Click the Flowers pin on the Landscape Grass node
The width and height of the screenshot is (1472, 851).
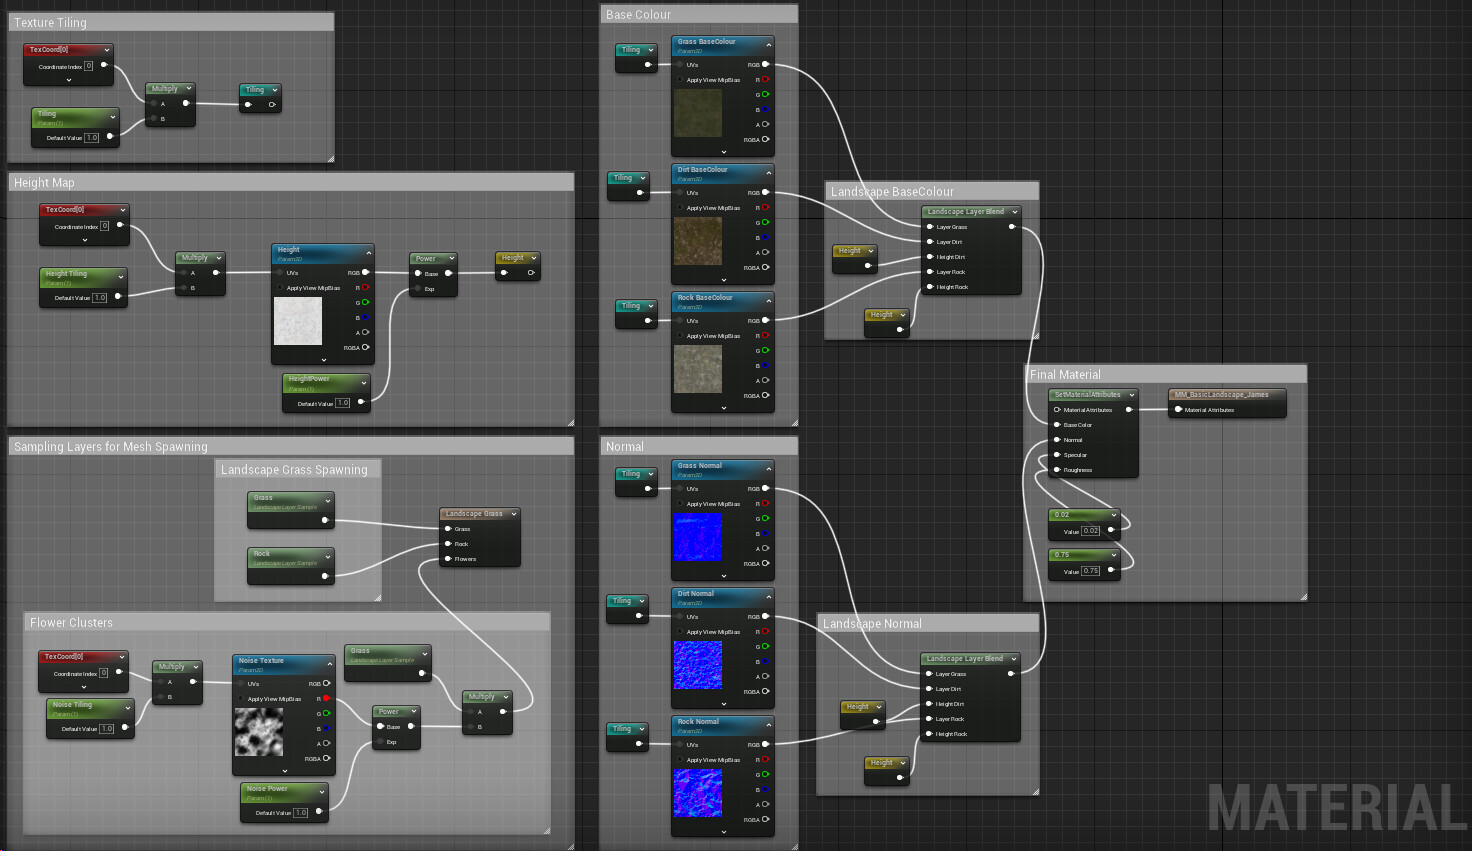click(450, 559)
